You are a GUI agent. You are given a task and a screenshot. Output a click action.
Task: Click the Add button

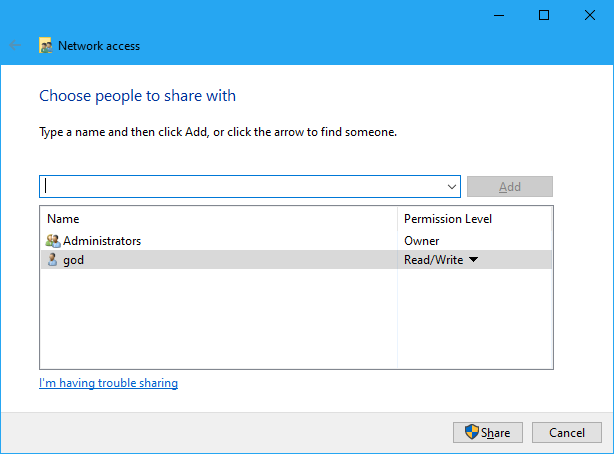coord(510,186)
